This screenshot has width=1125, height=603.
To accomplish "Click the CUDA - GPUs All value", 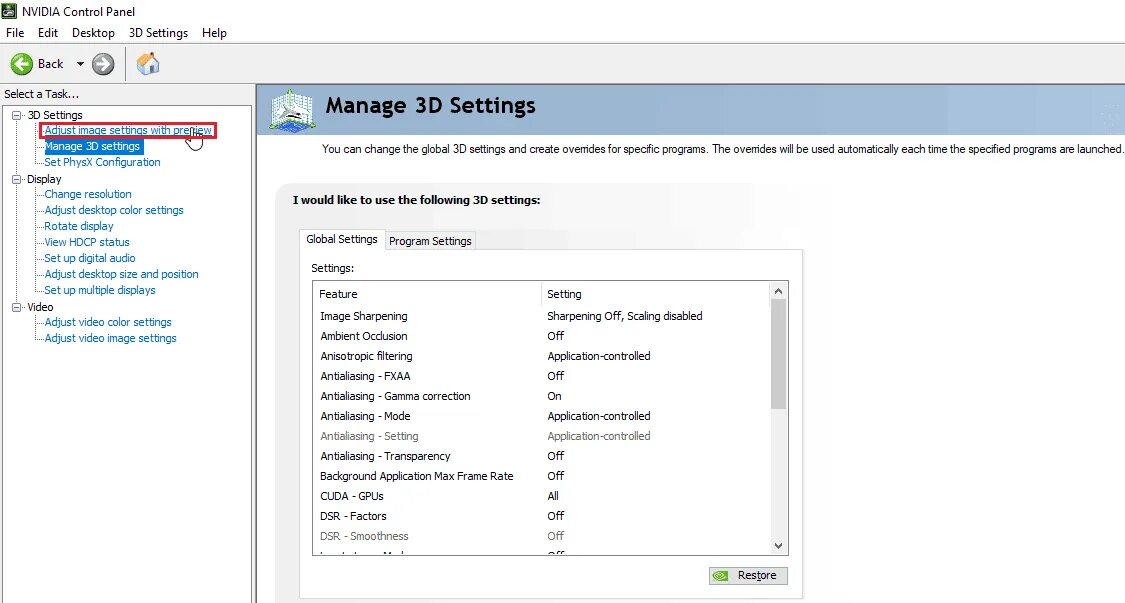I will pyautogui.click(x=552, y=497).
